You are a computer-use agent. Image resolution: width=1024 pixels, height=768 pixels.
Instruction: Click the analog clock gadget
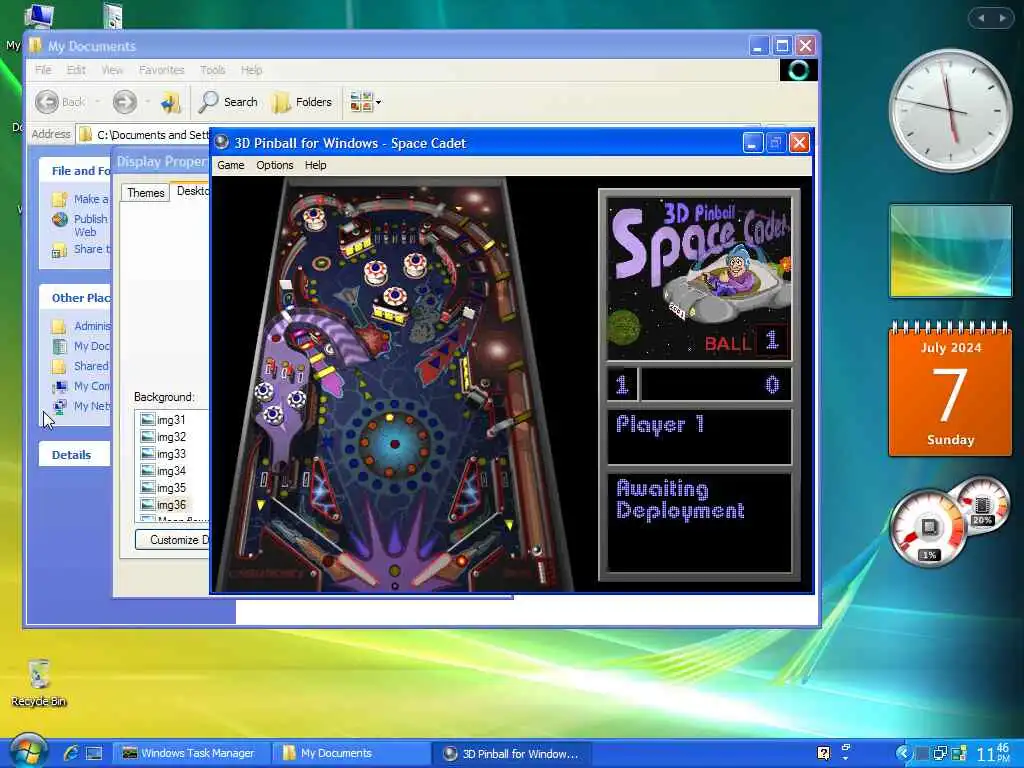950,110
